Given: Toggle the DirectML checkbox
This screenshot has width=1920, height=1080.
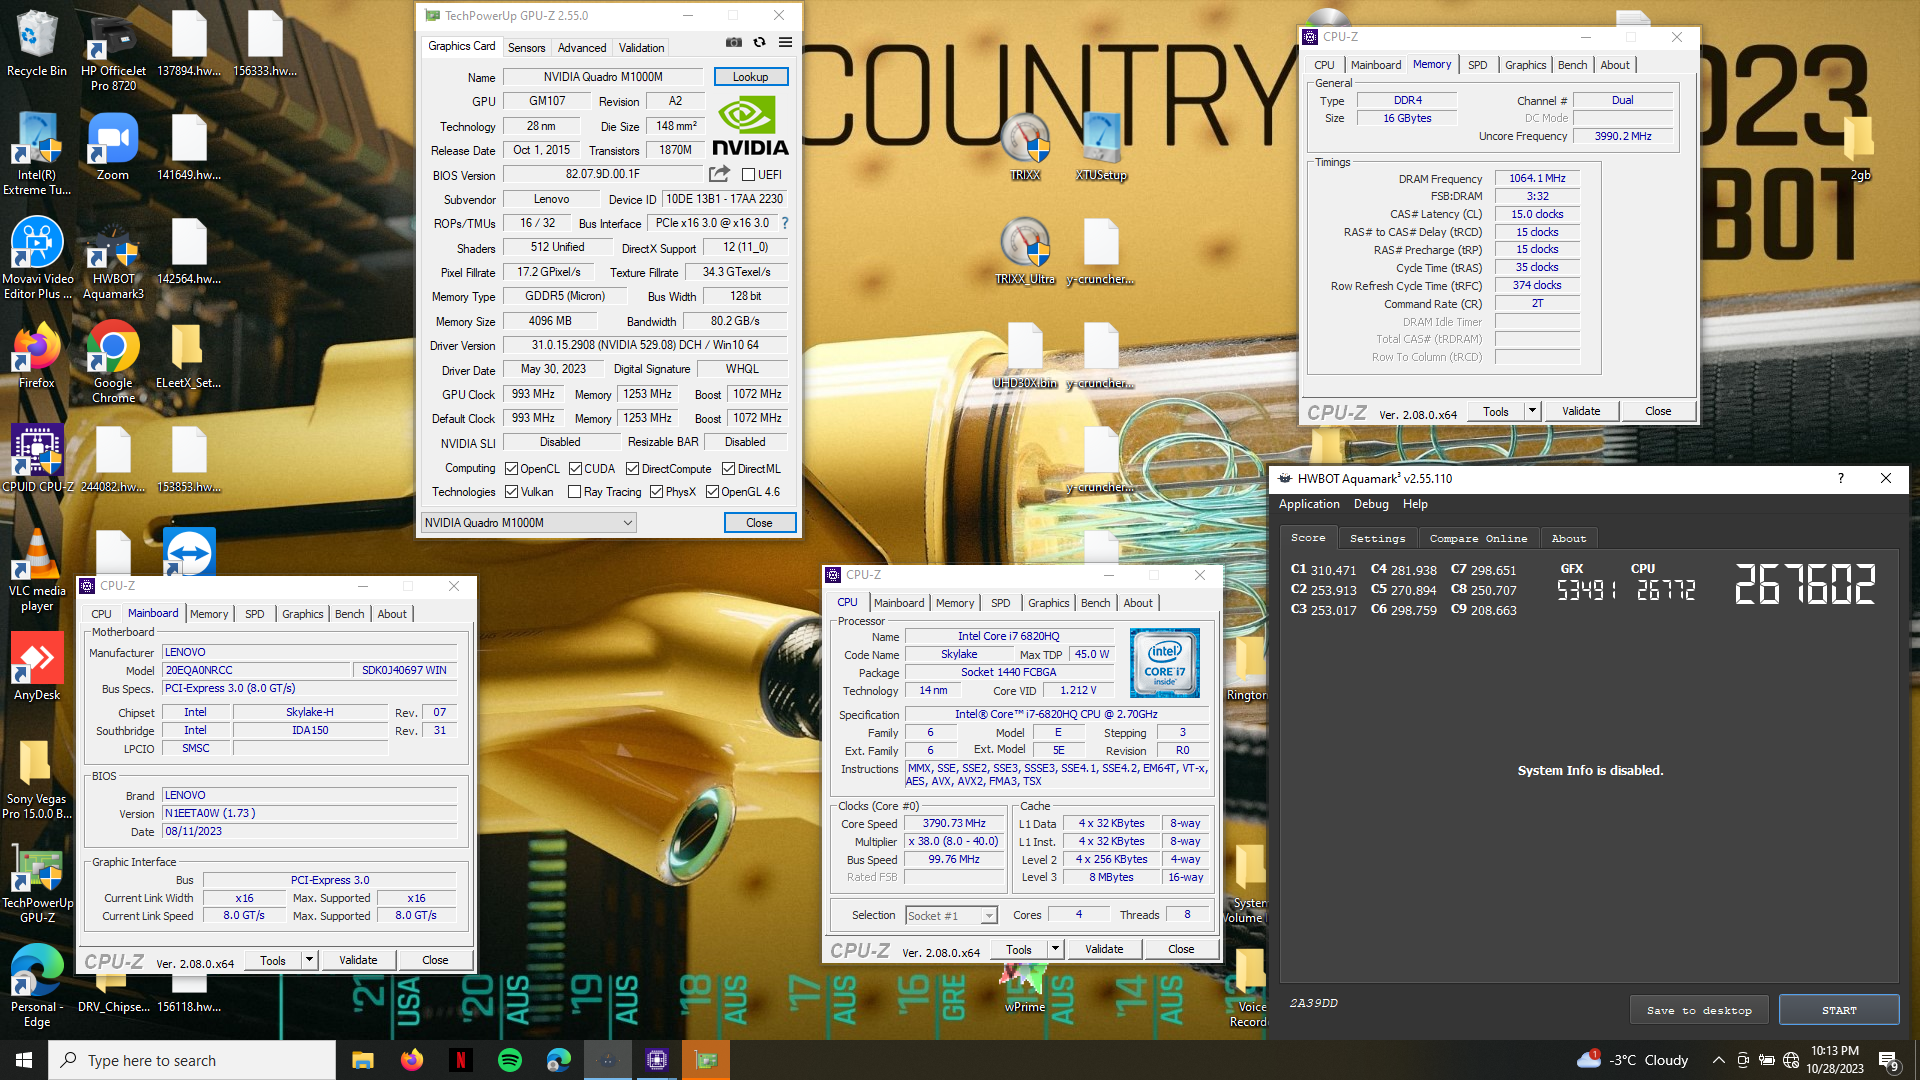Looking at the screenshot, I should (728, 468).
